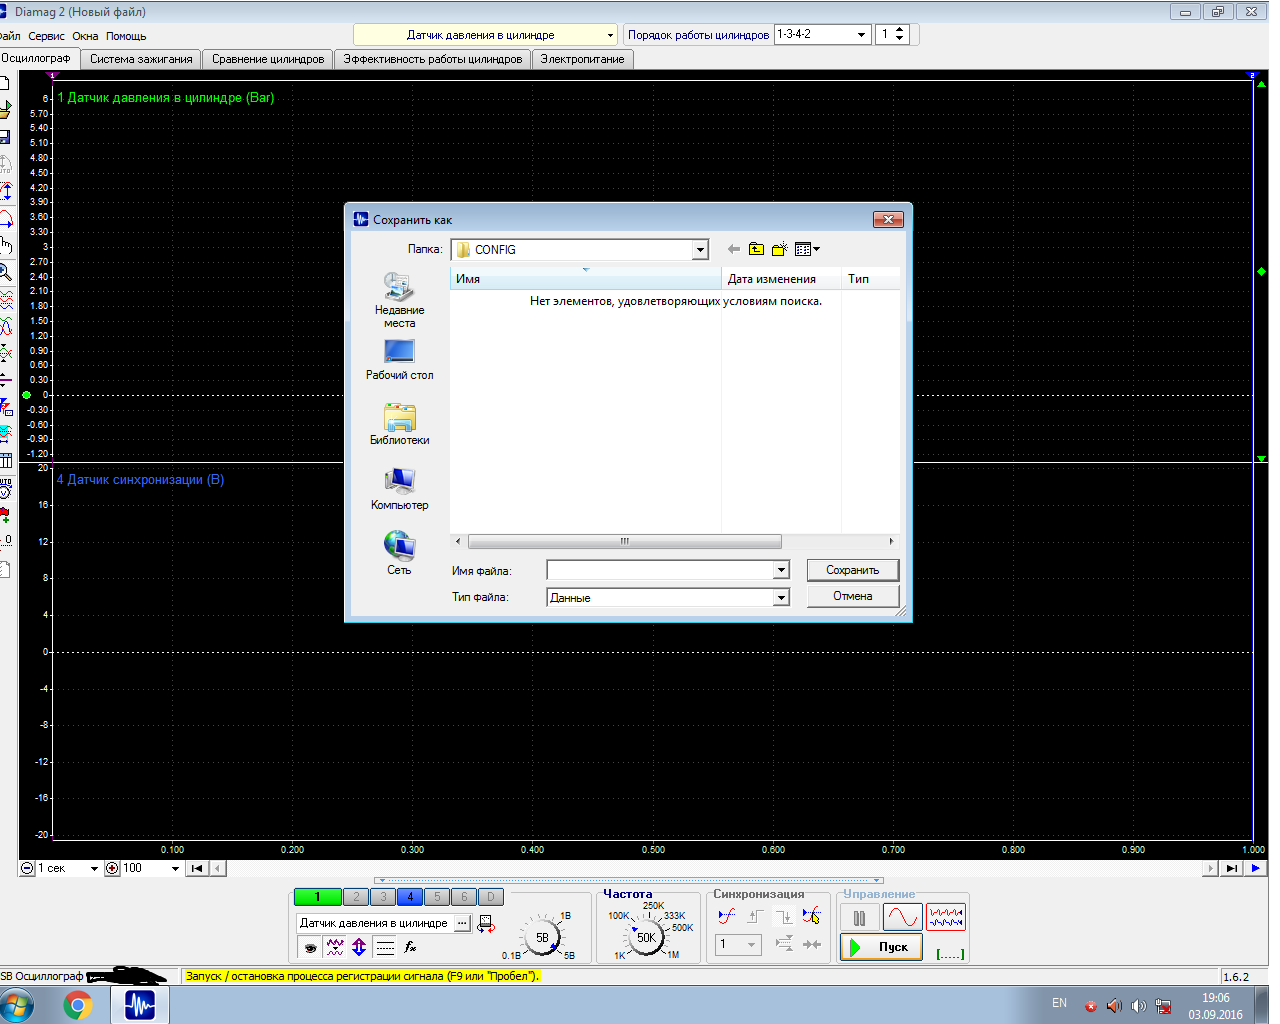Toggle channel 1 green button
Viewport: 1280px width, 1024px height.
317,897
